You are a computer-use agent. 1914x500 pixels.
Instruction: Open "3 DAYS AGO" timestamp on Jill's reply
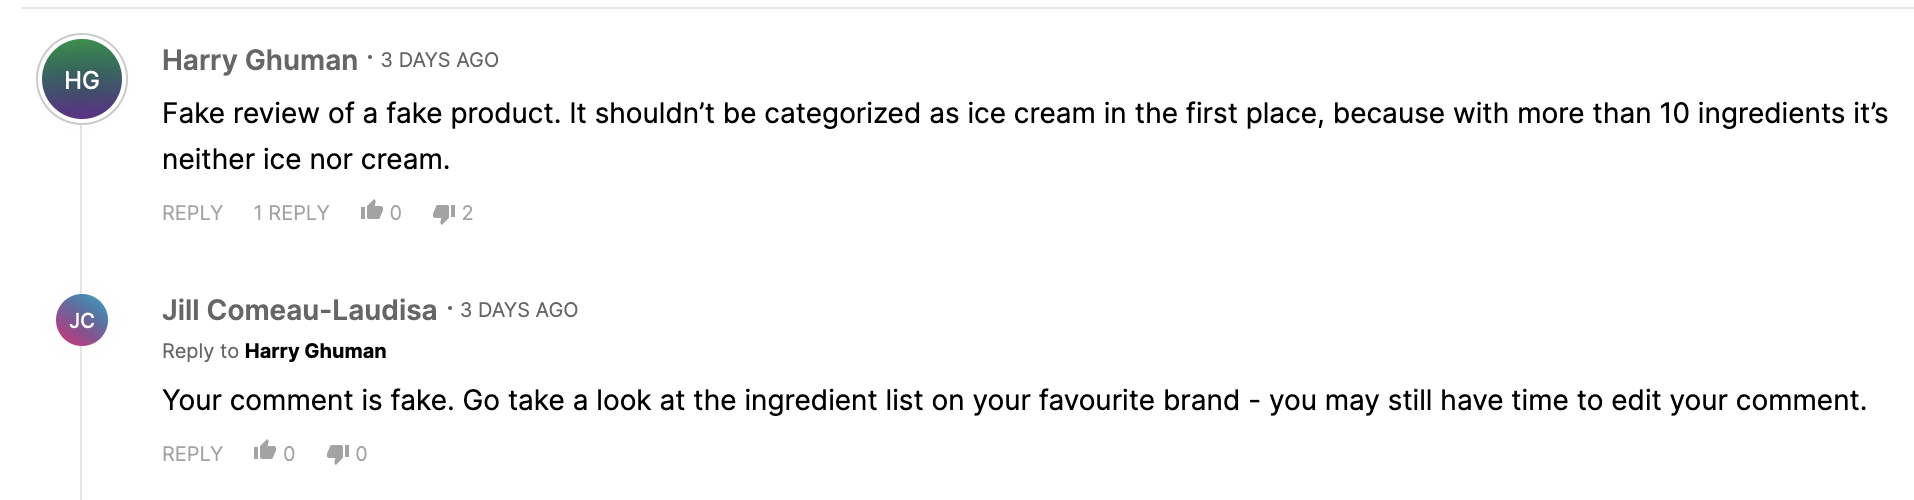click(519, 310)
